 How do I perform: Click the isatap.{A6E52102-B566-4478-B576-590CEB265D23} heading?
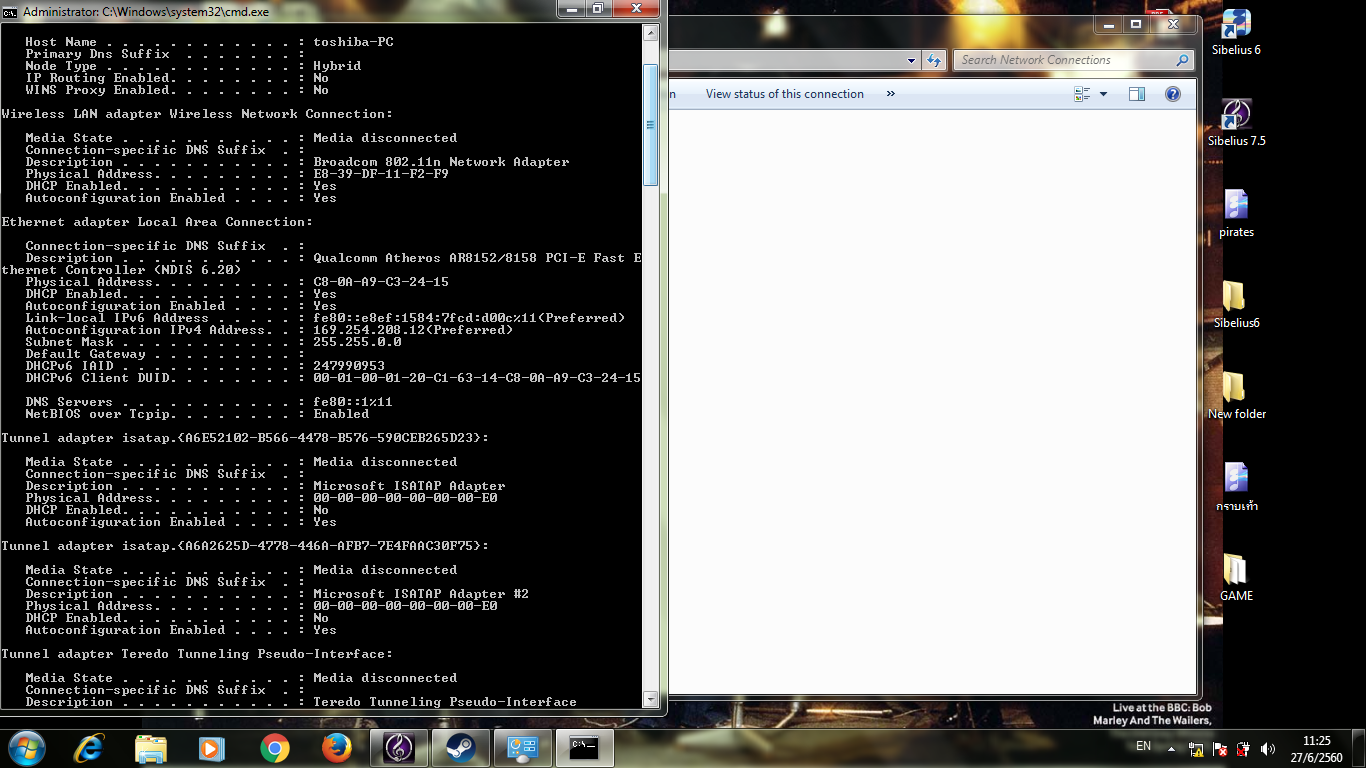[245, 438]
